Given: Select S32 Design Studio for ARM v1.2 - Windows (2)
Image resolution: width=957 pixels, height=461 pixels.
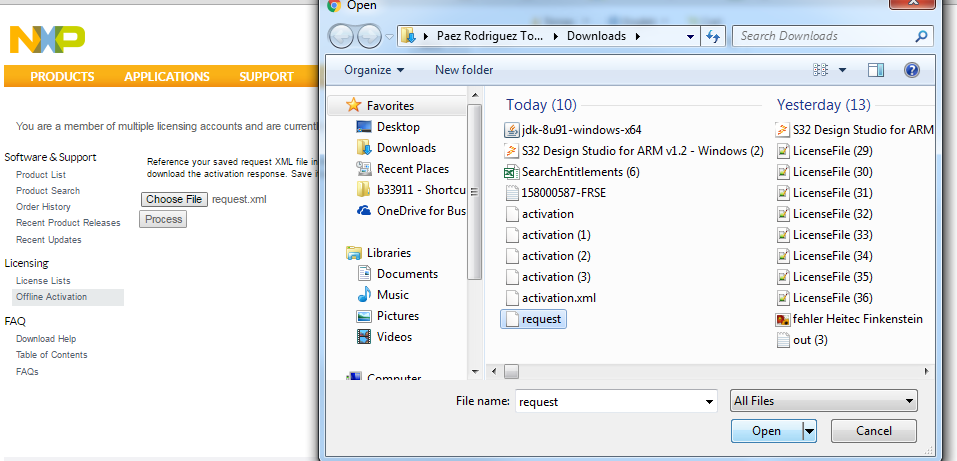Looking at the screenshot, I should tap(634, 151).
